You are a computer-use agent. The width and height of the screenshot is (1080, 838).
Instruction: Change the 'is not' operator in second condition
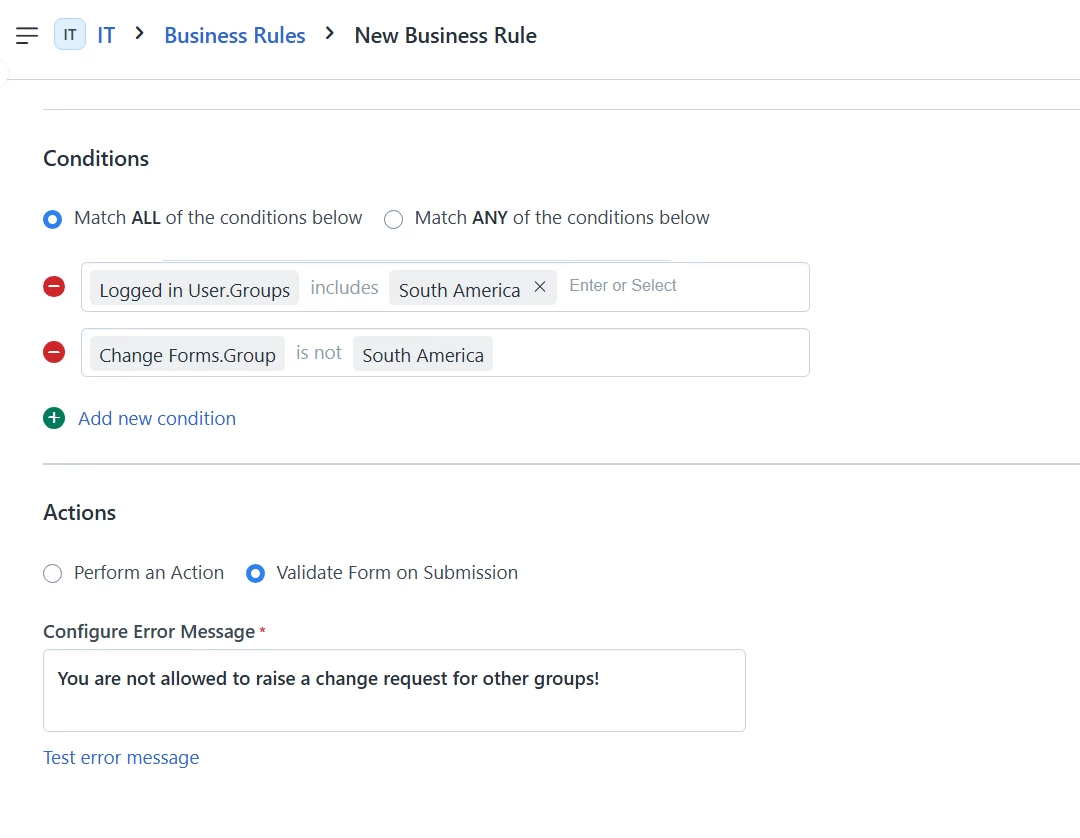(319, 353)
